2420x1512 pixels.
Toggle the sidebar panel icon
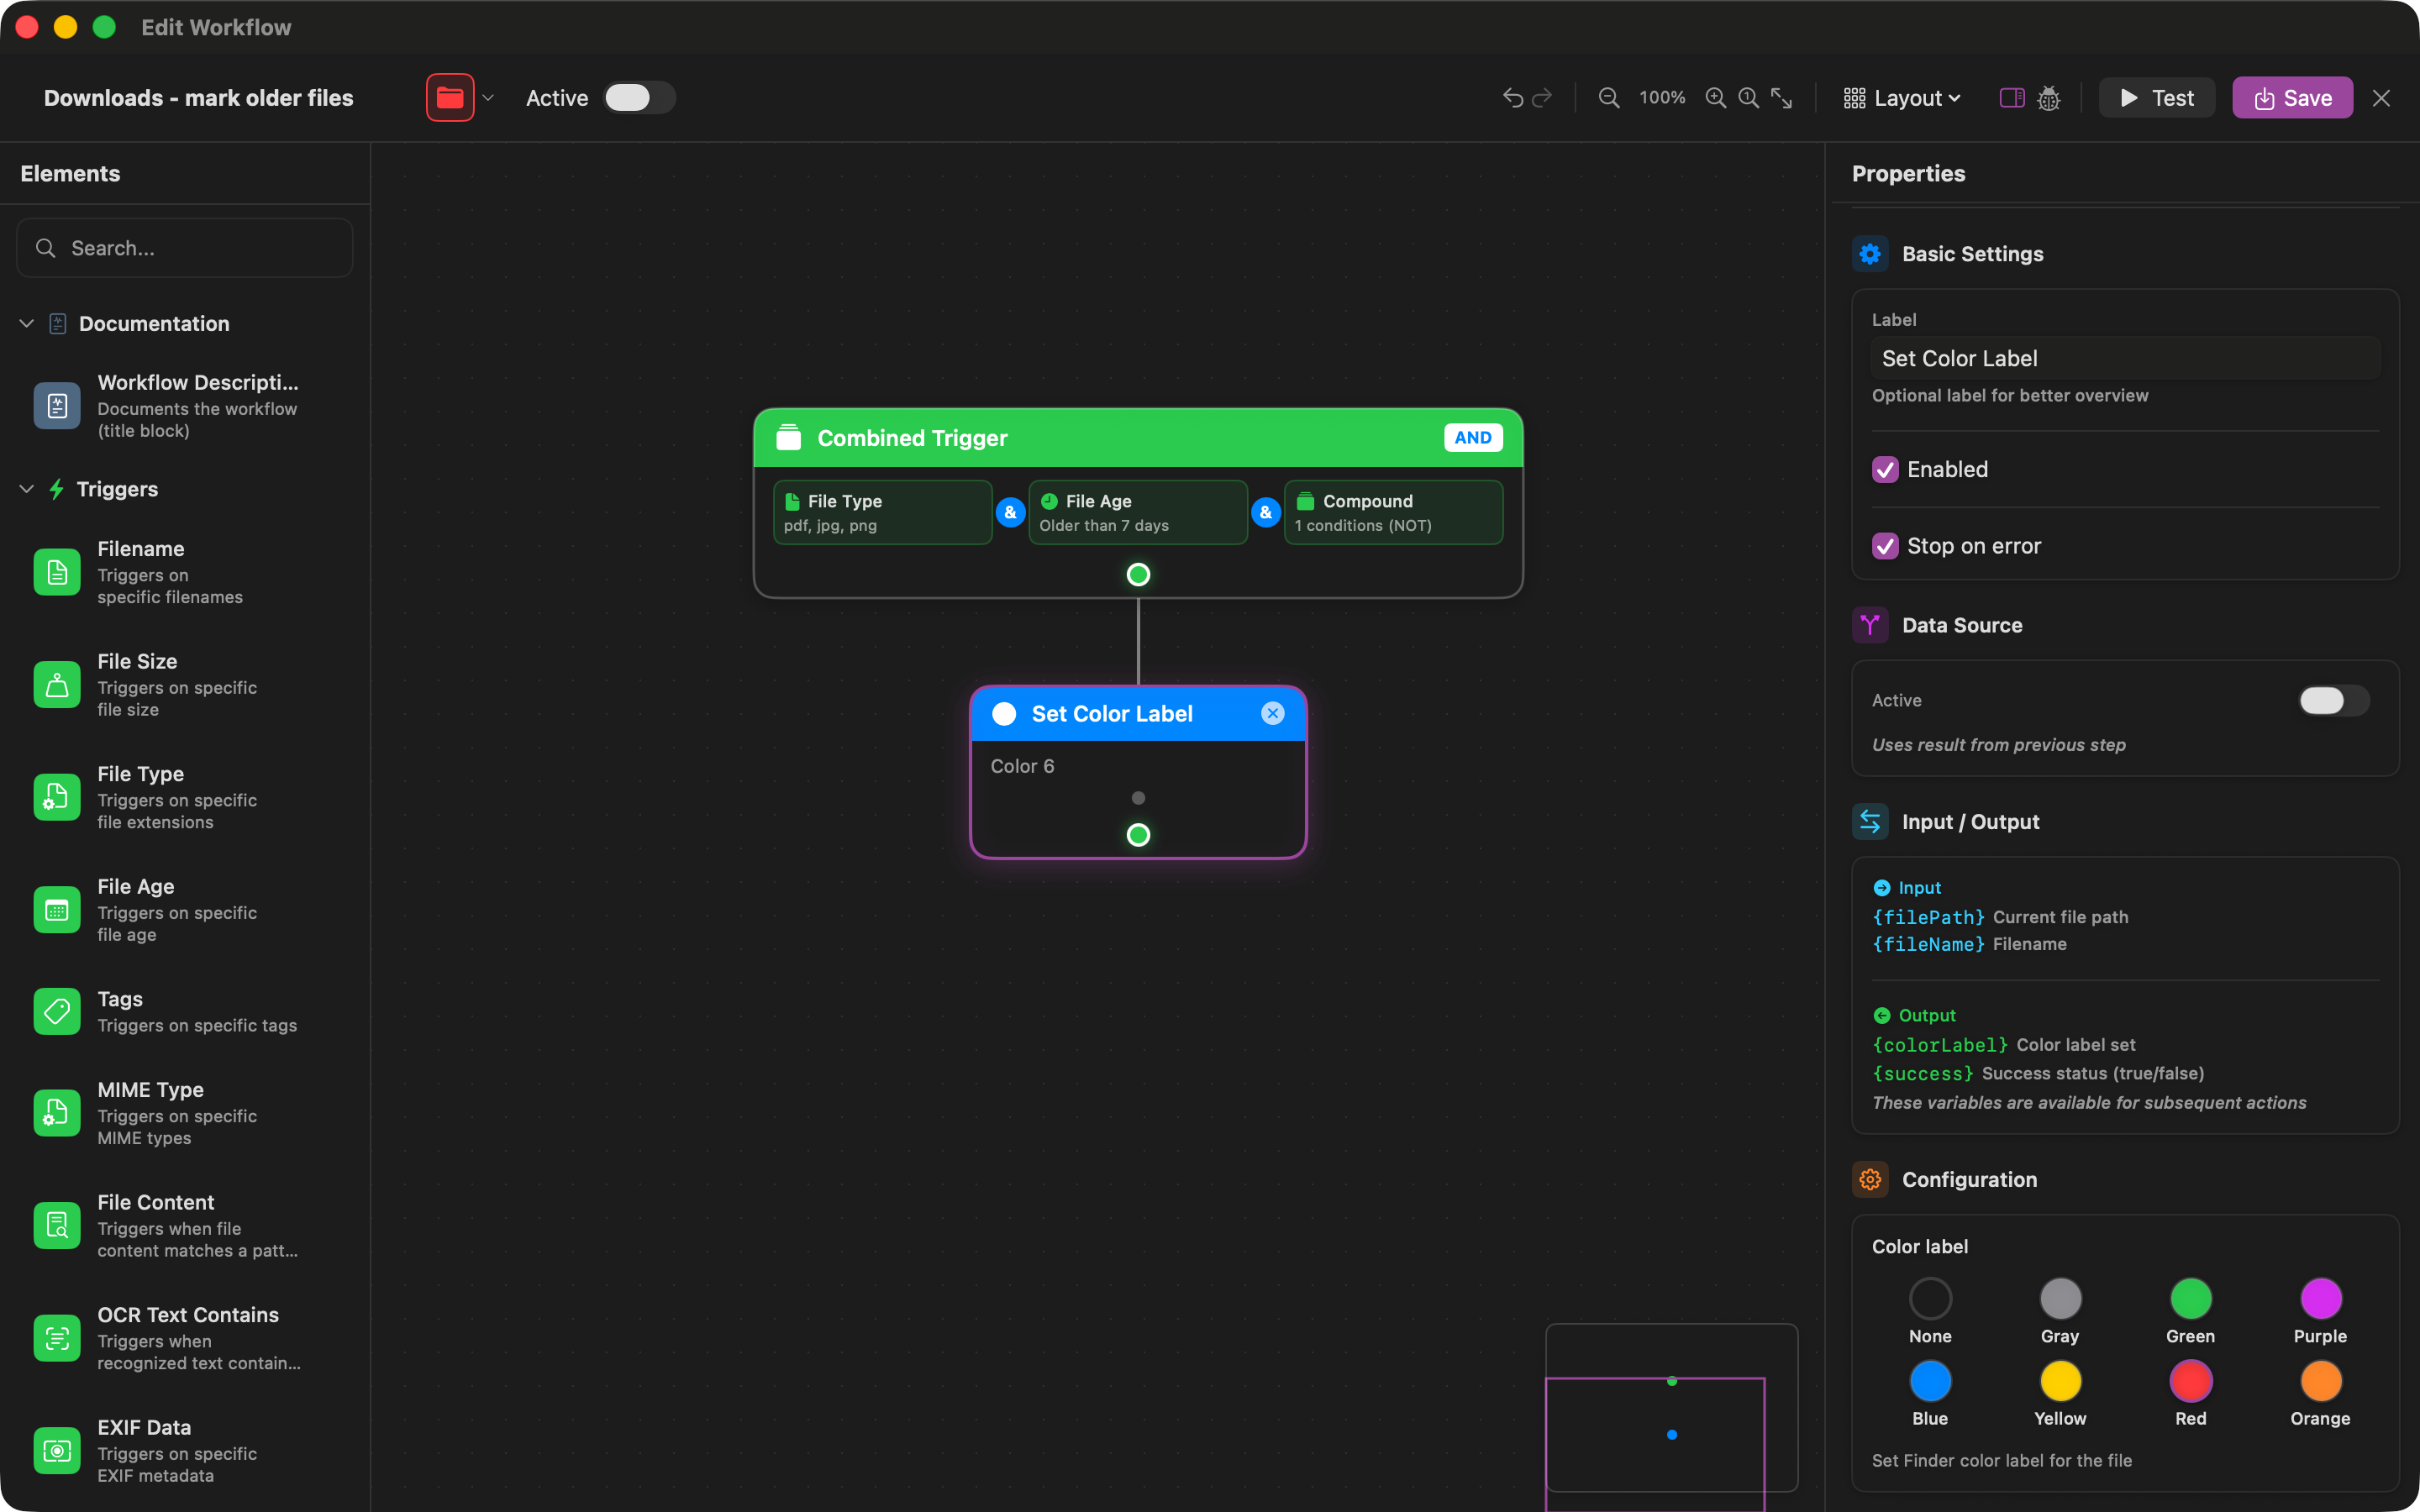(2012, 98)
